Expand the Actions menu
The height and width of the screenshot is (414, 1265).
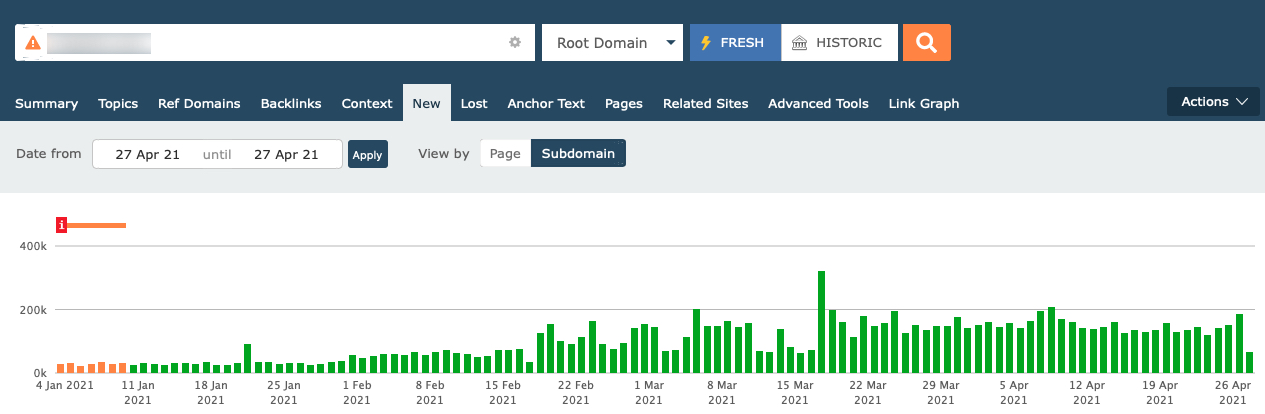pyautogui.click(x=1214, y=102)
